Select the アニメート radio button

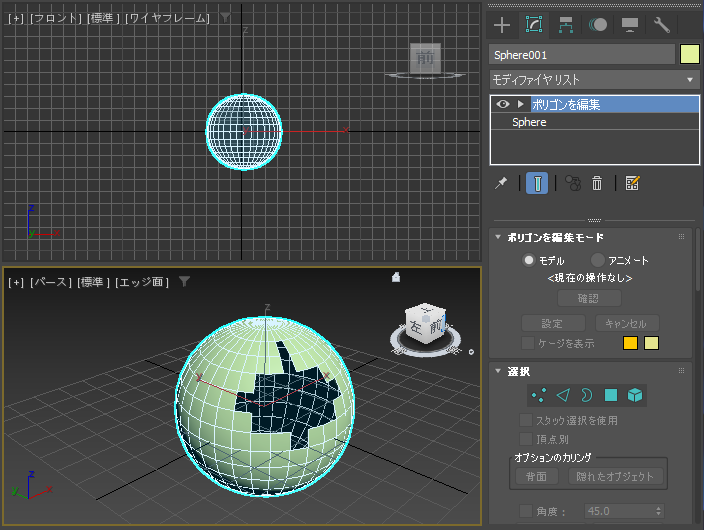[x=598, y=260]
